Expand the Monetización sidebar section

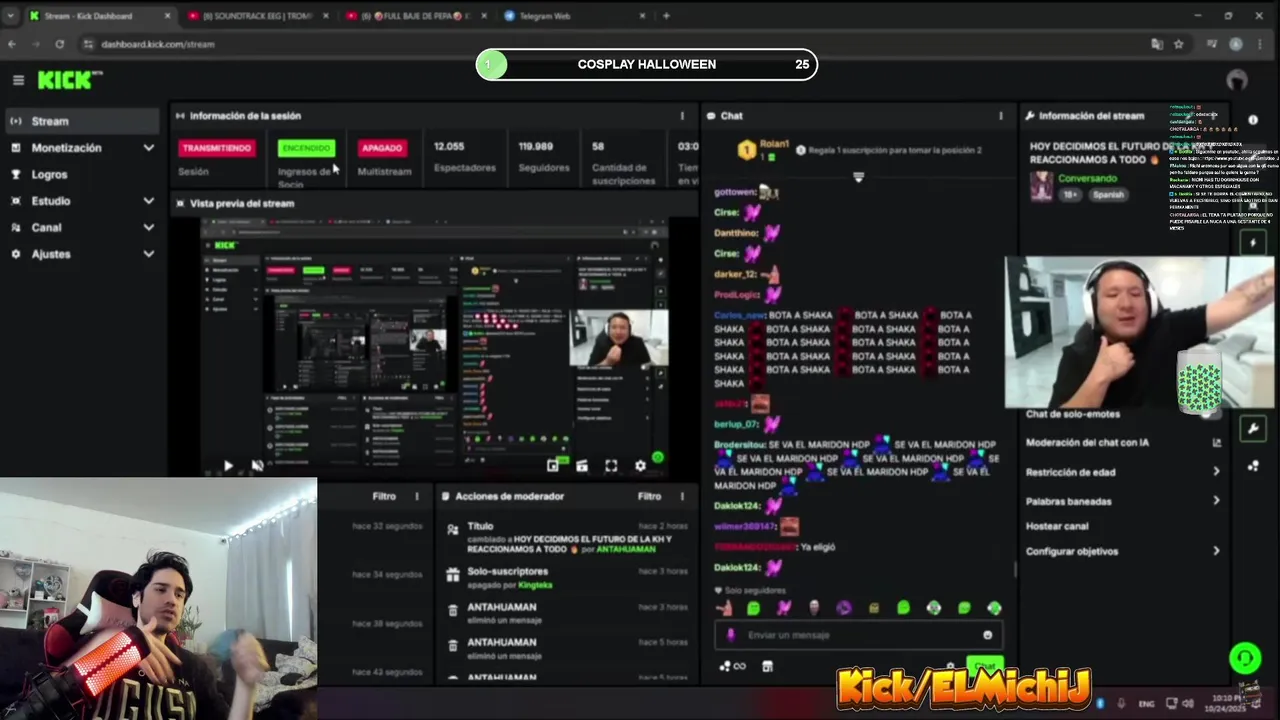(x=80, y=148)
